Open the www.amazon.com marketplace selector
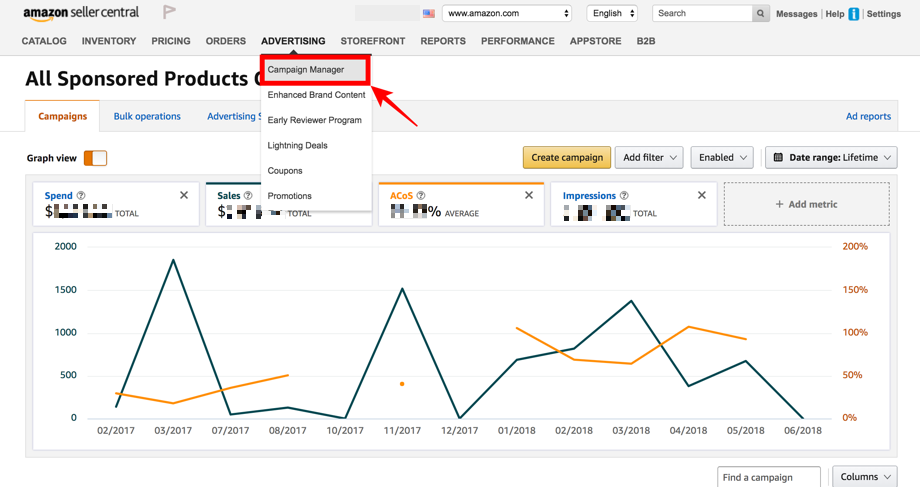 click(507, 13)
